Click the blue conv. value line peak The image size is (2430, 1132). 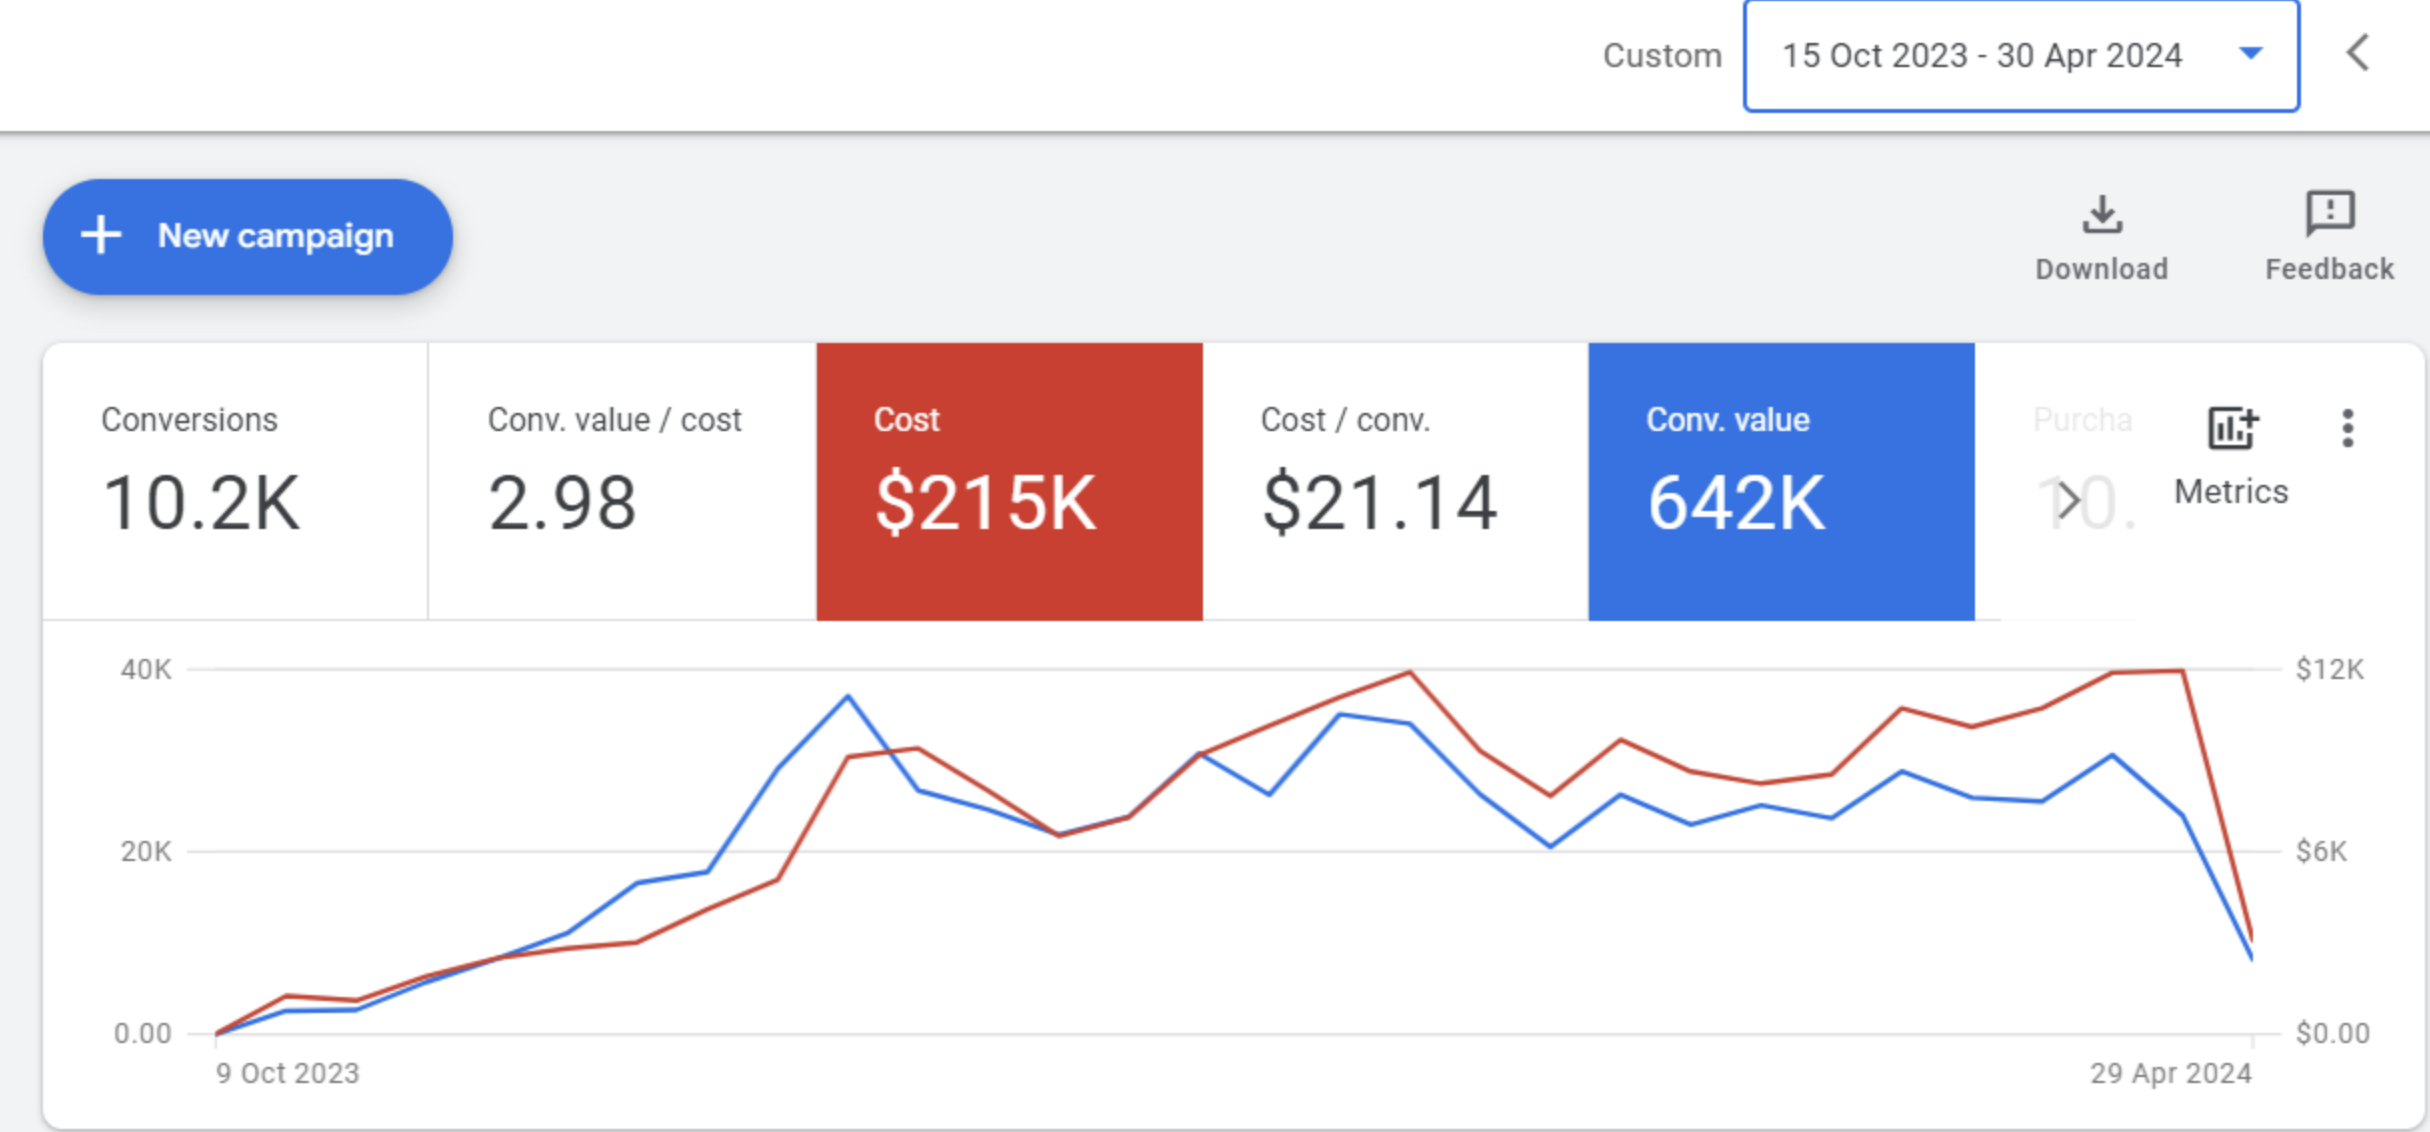[848, 696]
